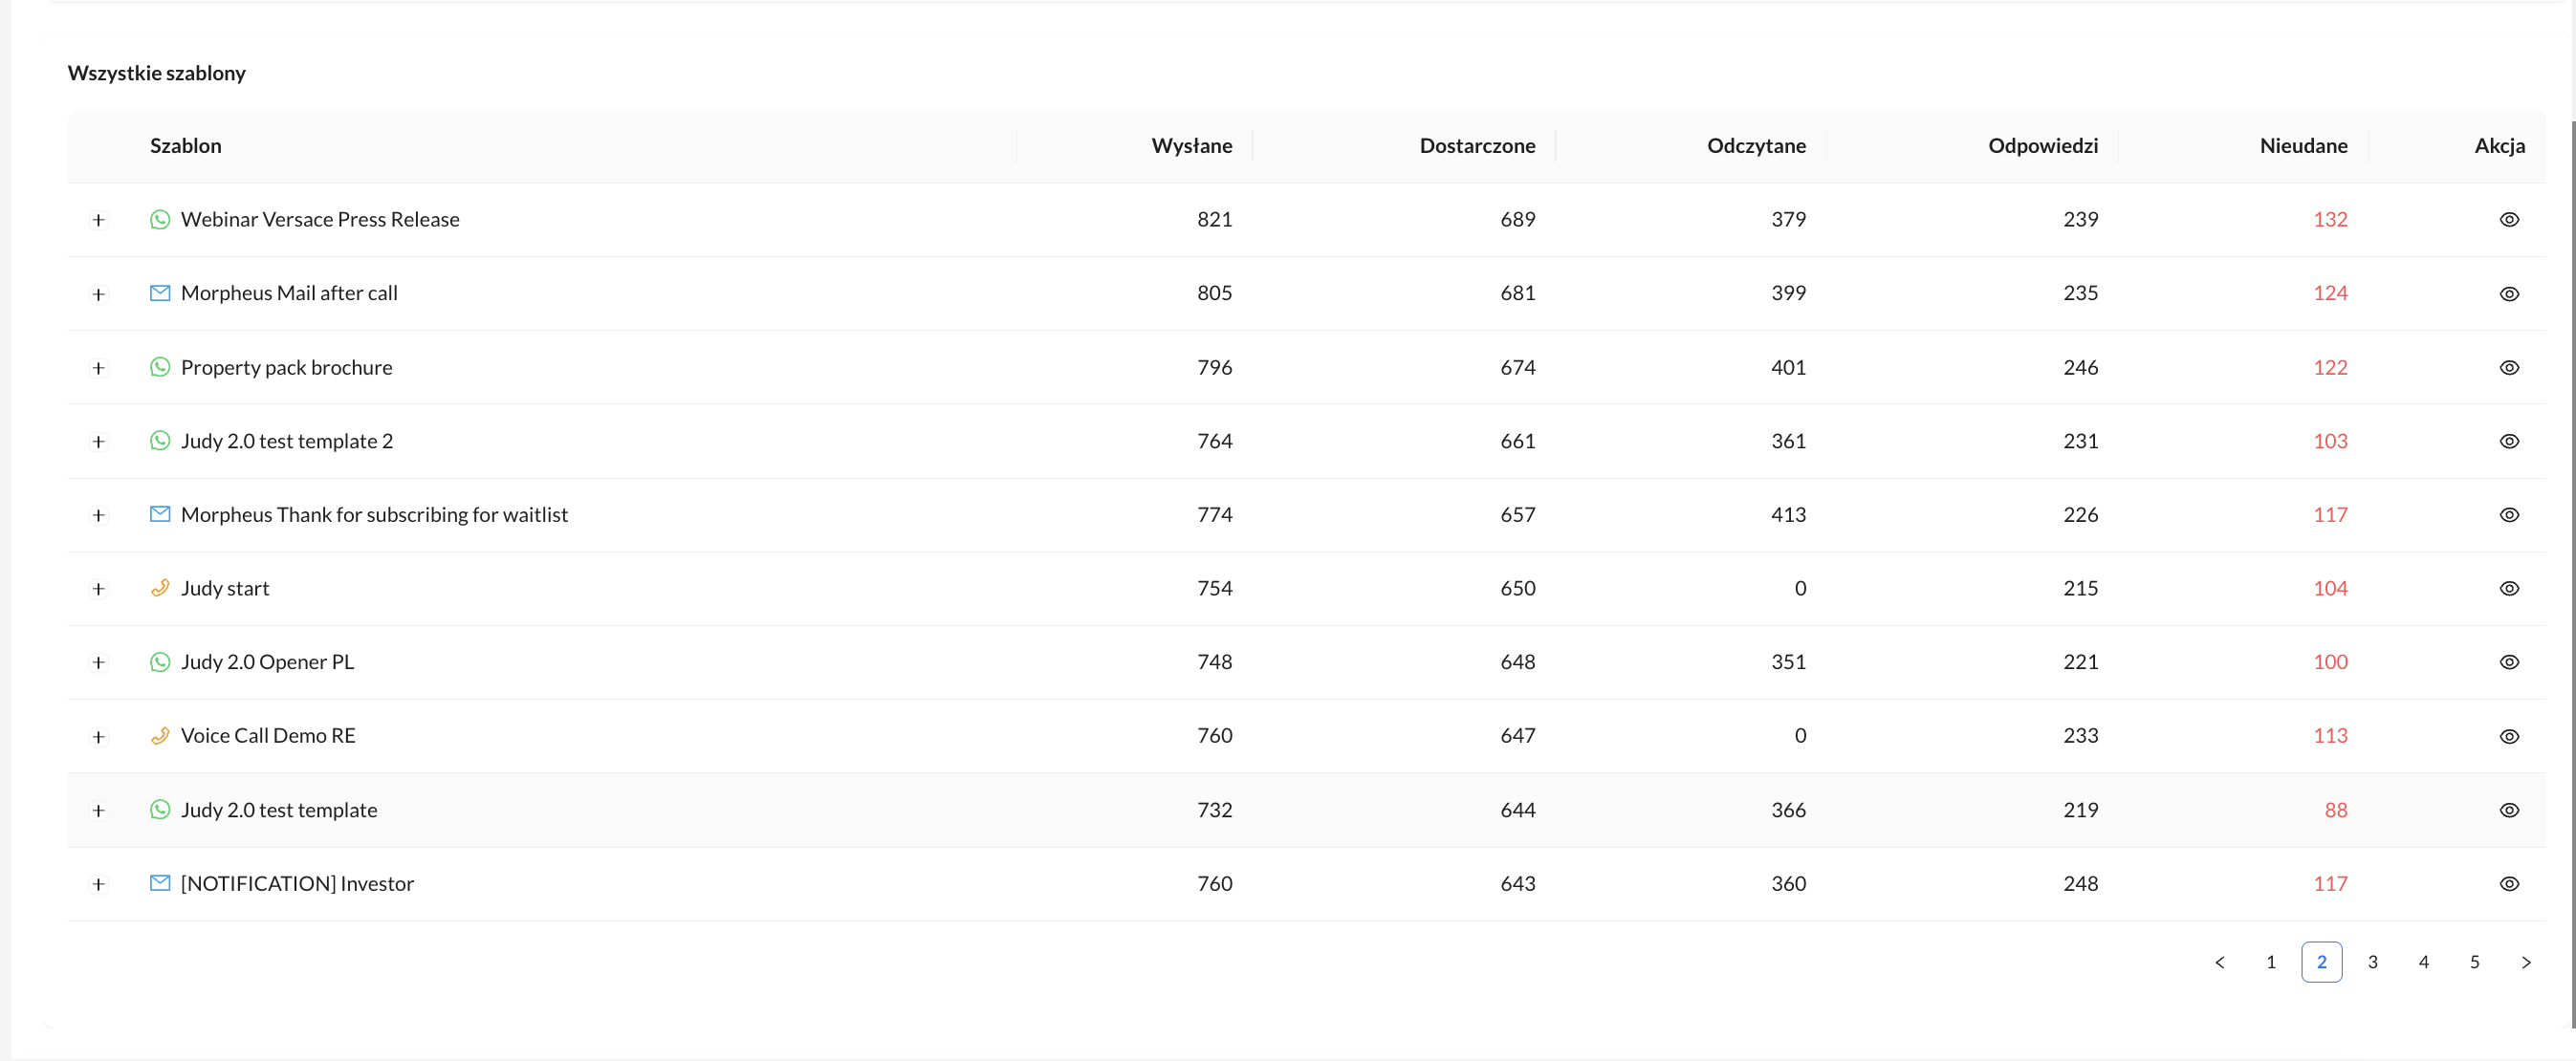
Task: Click the phone icon beside Judy start
Action: pos(160,588)
